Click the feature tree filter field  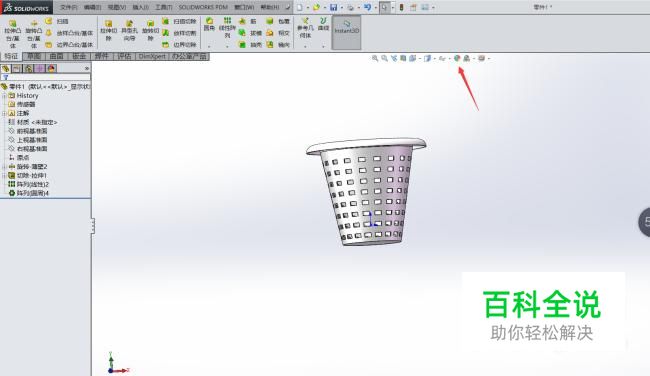tap(46, 77)
